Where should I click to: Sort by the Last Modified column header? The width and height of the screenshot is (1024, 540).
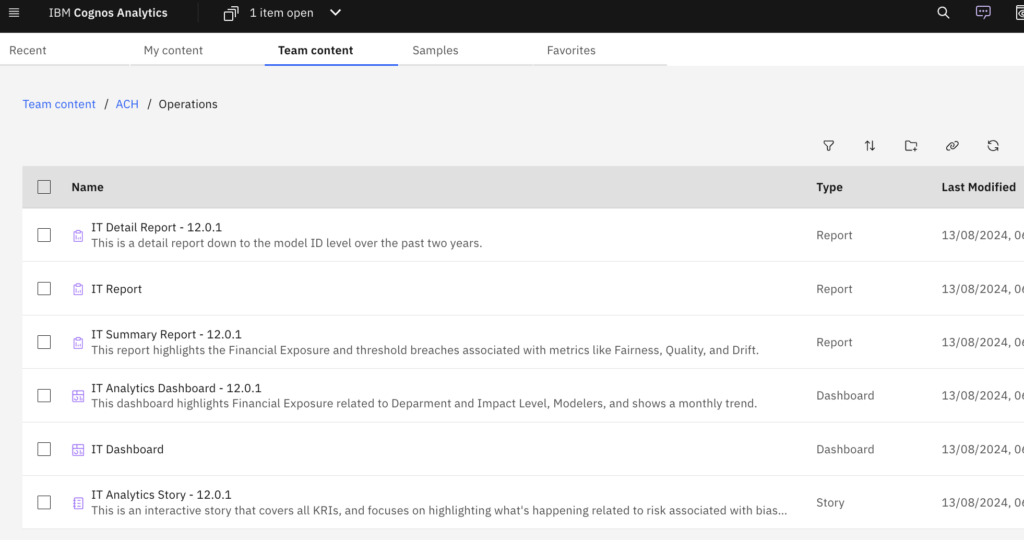978,187
